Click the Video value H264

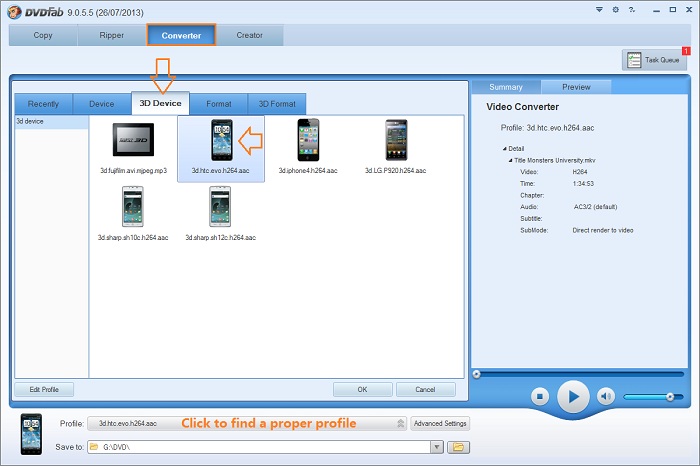pos(580,172)
